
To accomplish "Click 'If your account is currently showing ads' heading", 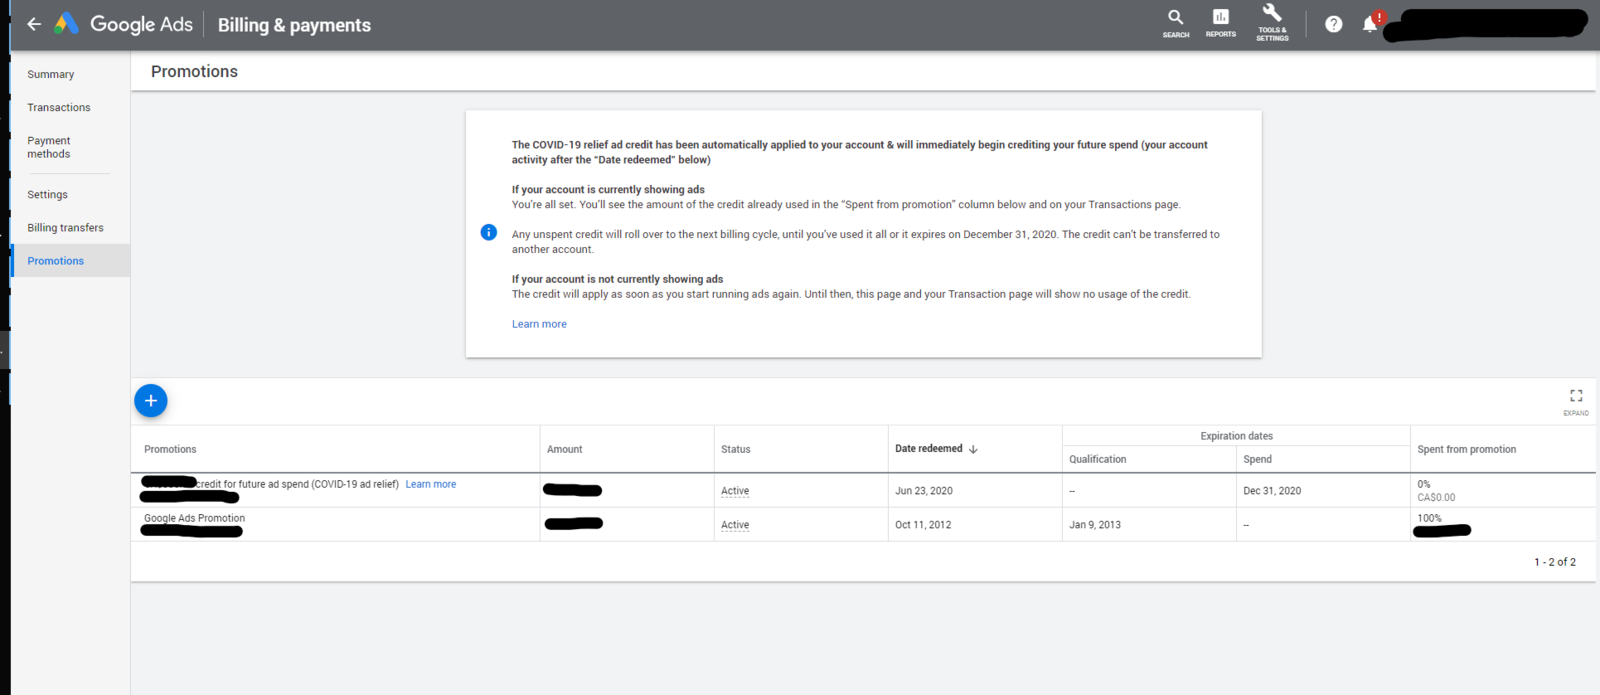I will click(608, 189).
